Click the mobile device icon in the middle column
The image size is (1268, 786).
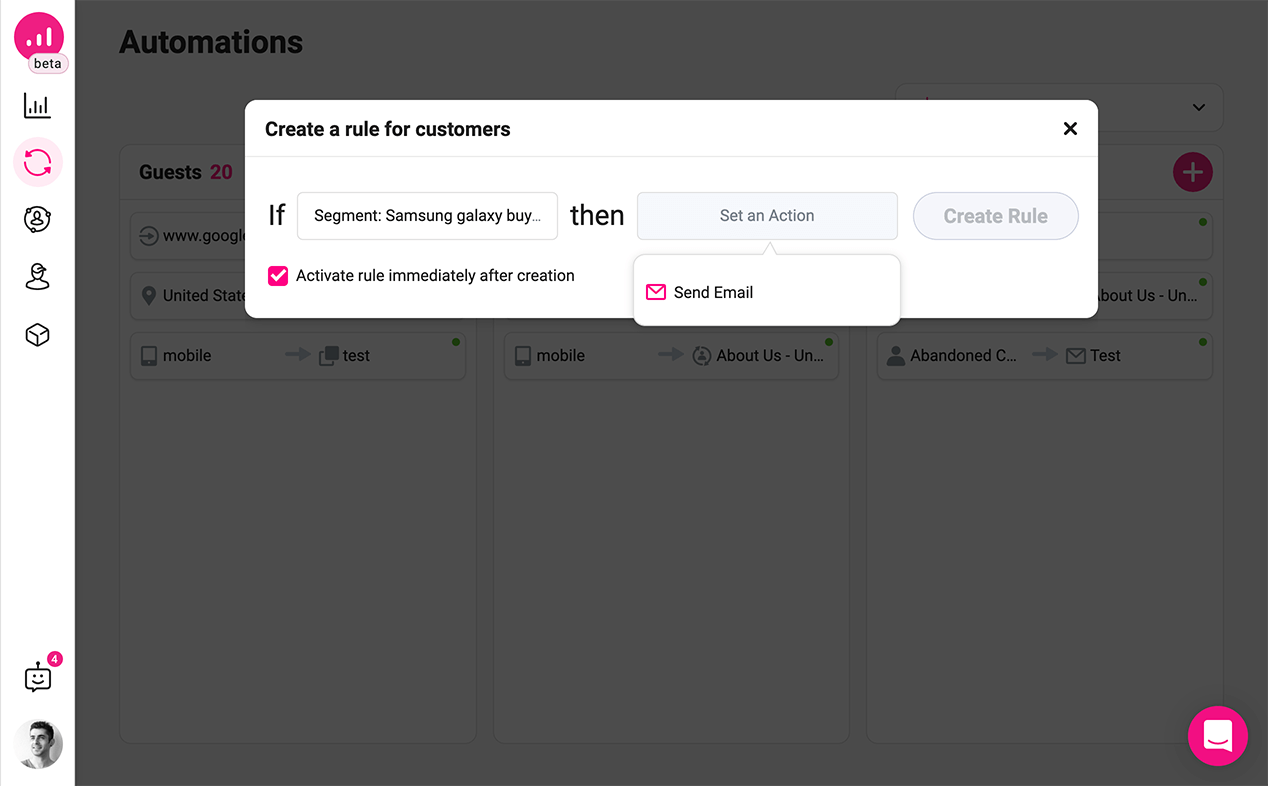coord(523,356)
